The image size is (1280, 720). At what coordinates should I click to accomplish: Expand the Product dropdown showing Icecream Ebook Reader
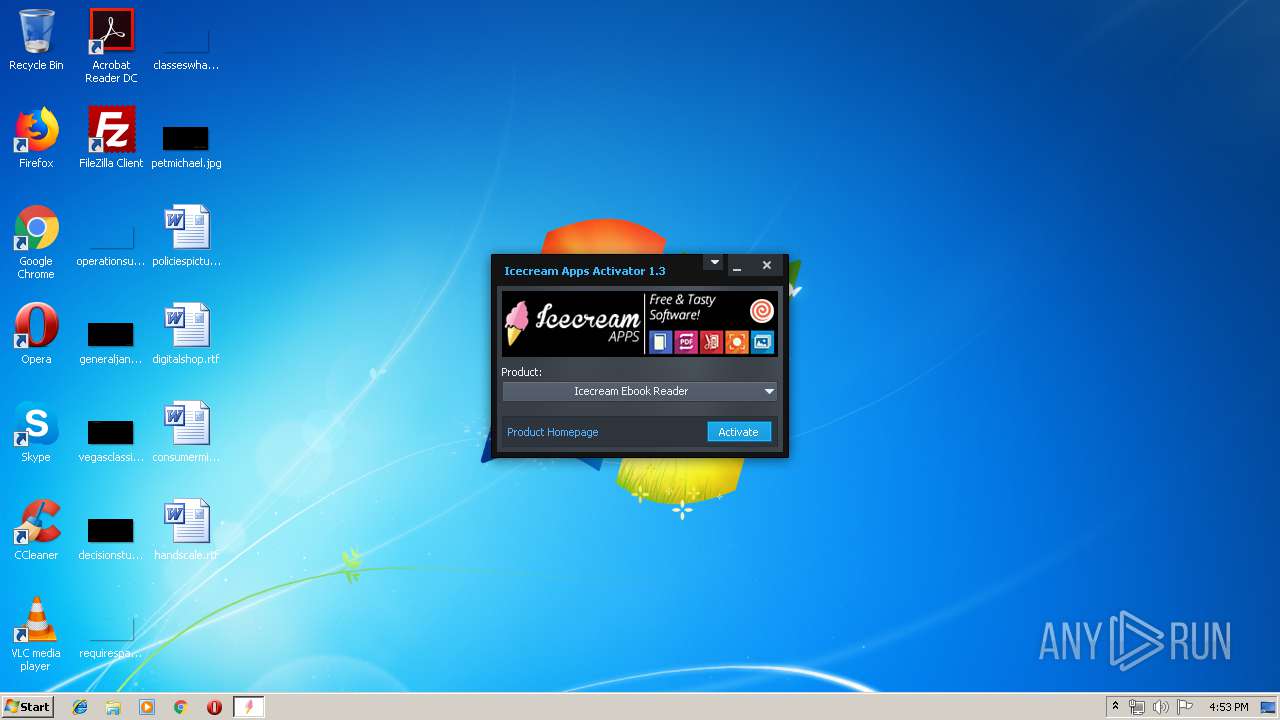(639, 391)
